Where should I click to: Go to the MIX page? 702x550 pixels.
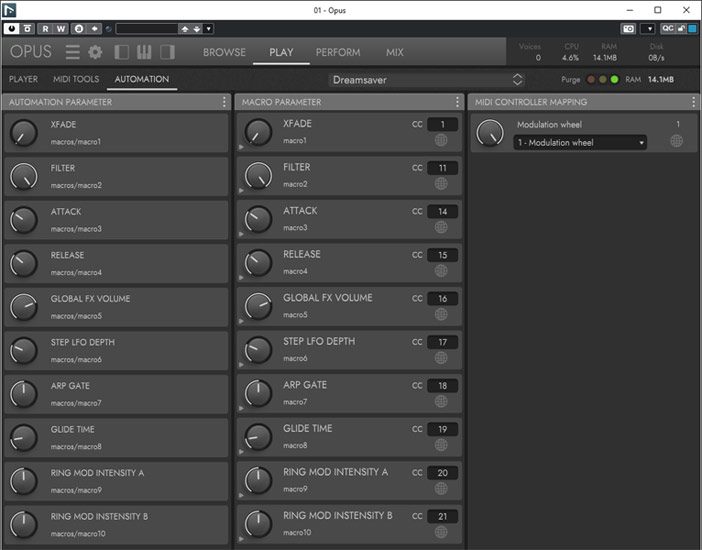(395, 52)
